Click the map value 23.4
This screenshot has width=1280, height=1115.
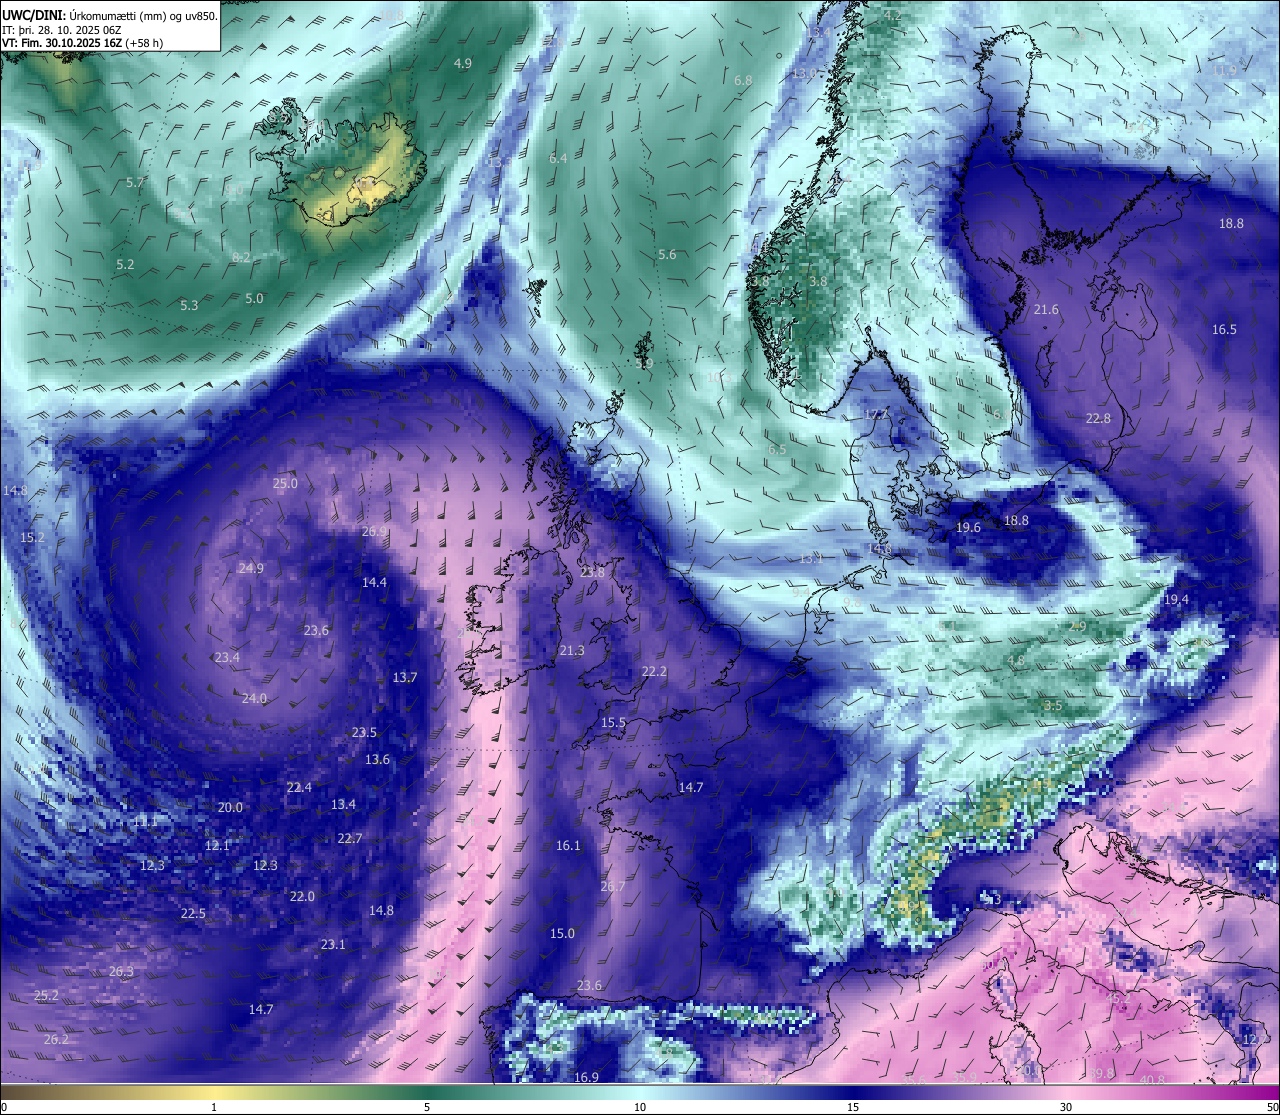point(227,657)
